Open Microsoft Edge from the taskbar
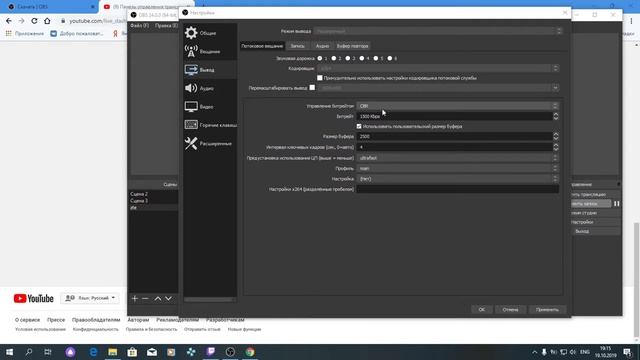Viewport: 640px width, 360px height. pos(93,352)
